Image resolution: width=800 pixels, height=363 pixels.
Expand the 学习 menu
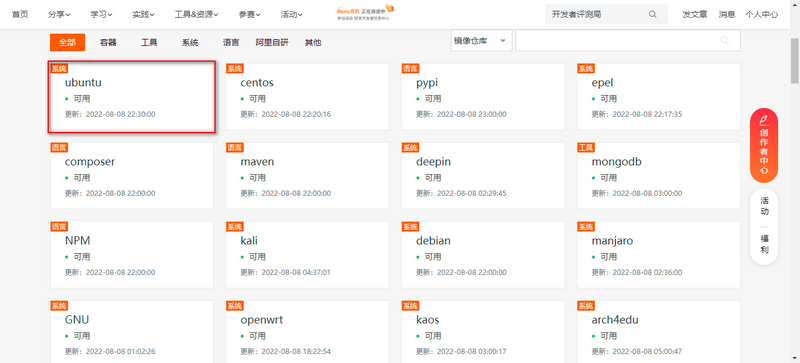(102, 14)
